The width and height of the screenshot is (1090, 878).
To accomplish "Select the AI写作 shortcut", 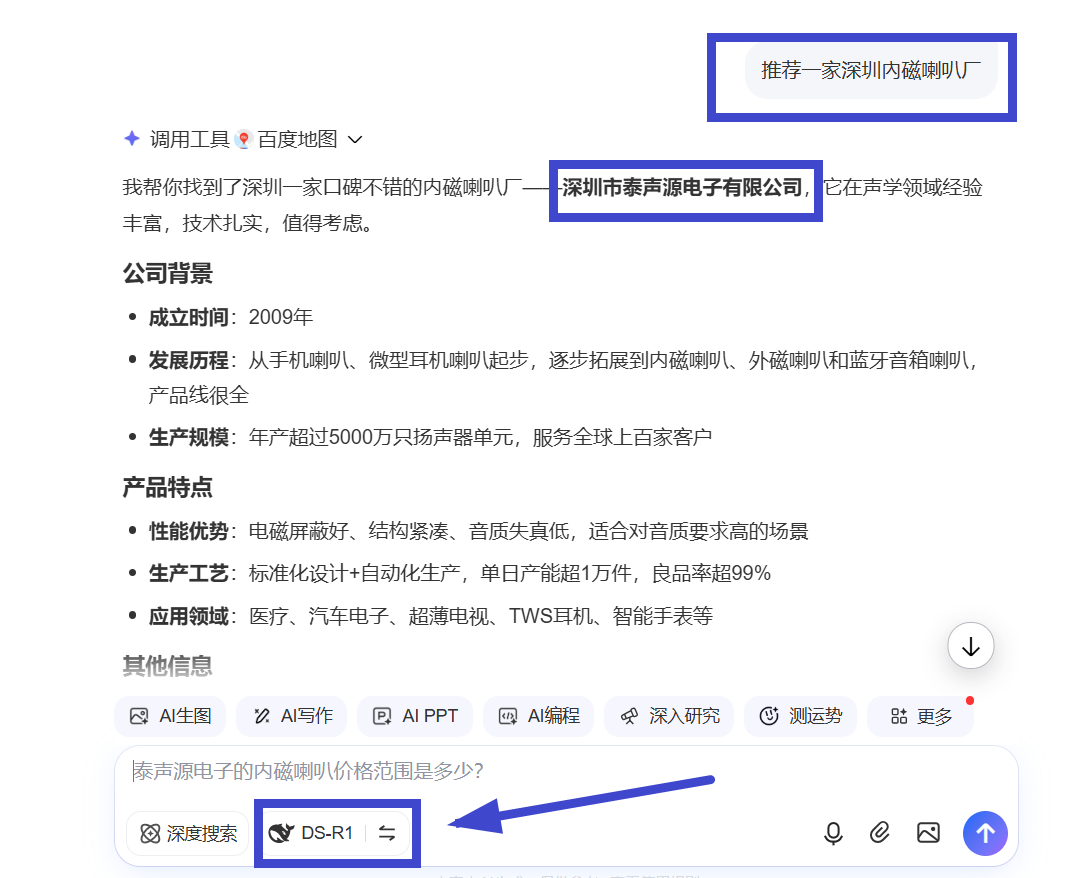I will click(291, 716).
